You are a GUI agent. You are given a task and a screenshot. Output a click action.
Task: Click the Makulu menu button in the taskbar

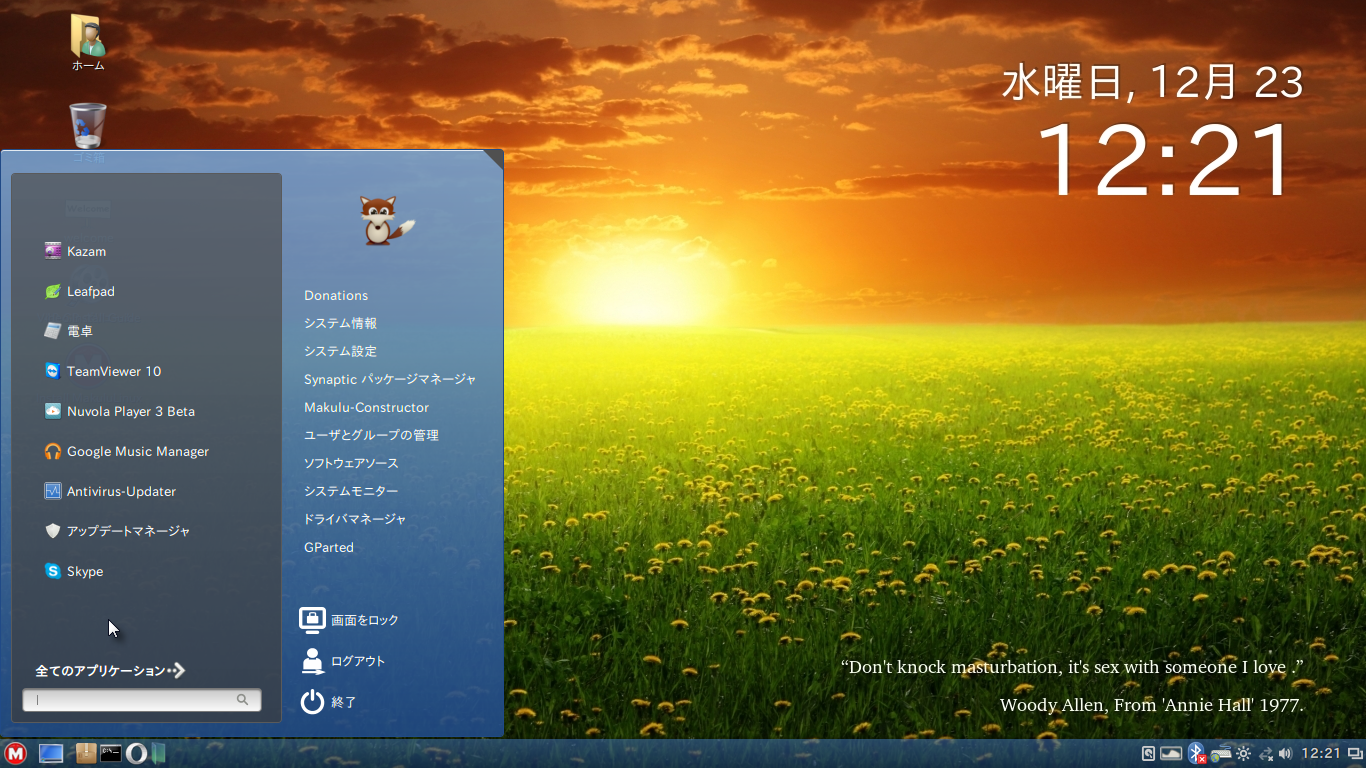pos(15,753)
